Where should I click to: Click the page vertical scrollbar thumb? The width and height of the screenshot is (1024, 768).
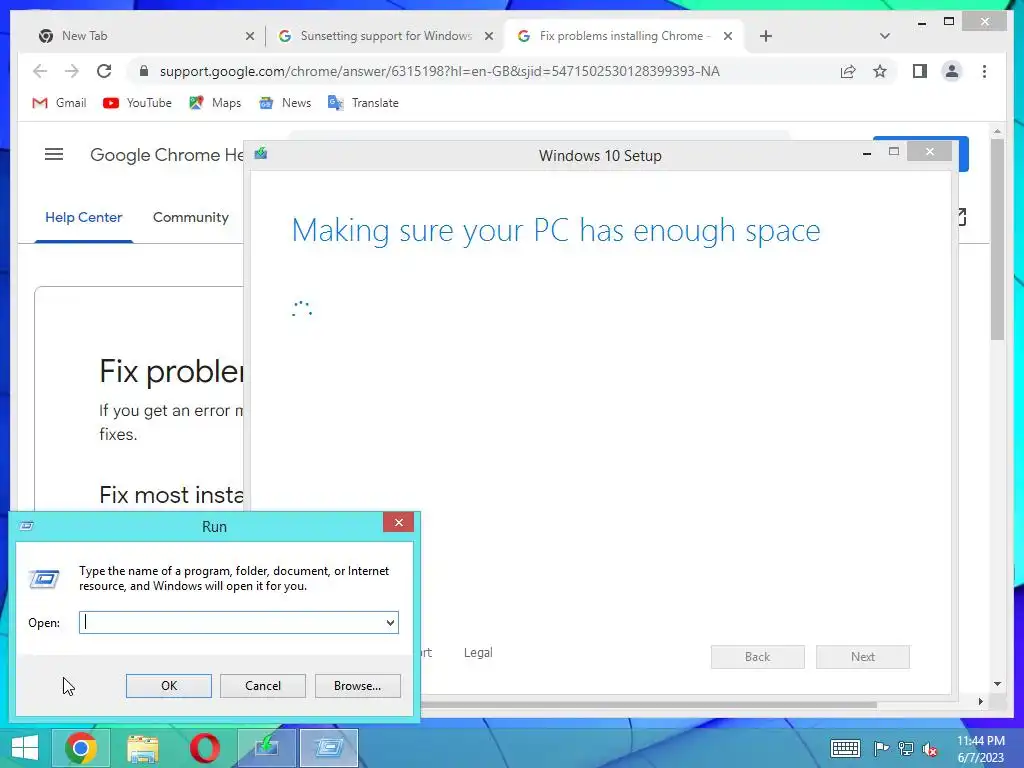point(997,239)
